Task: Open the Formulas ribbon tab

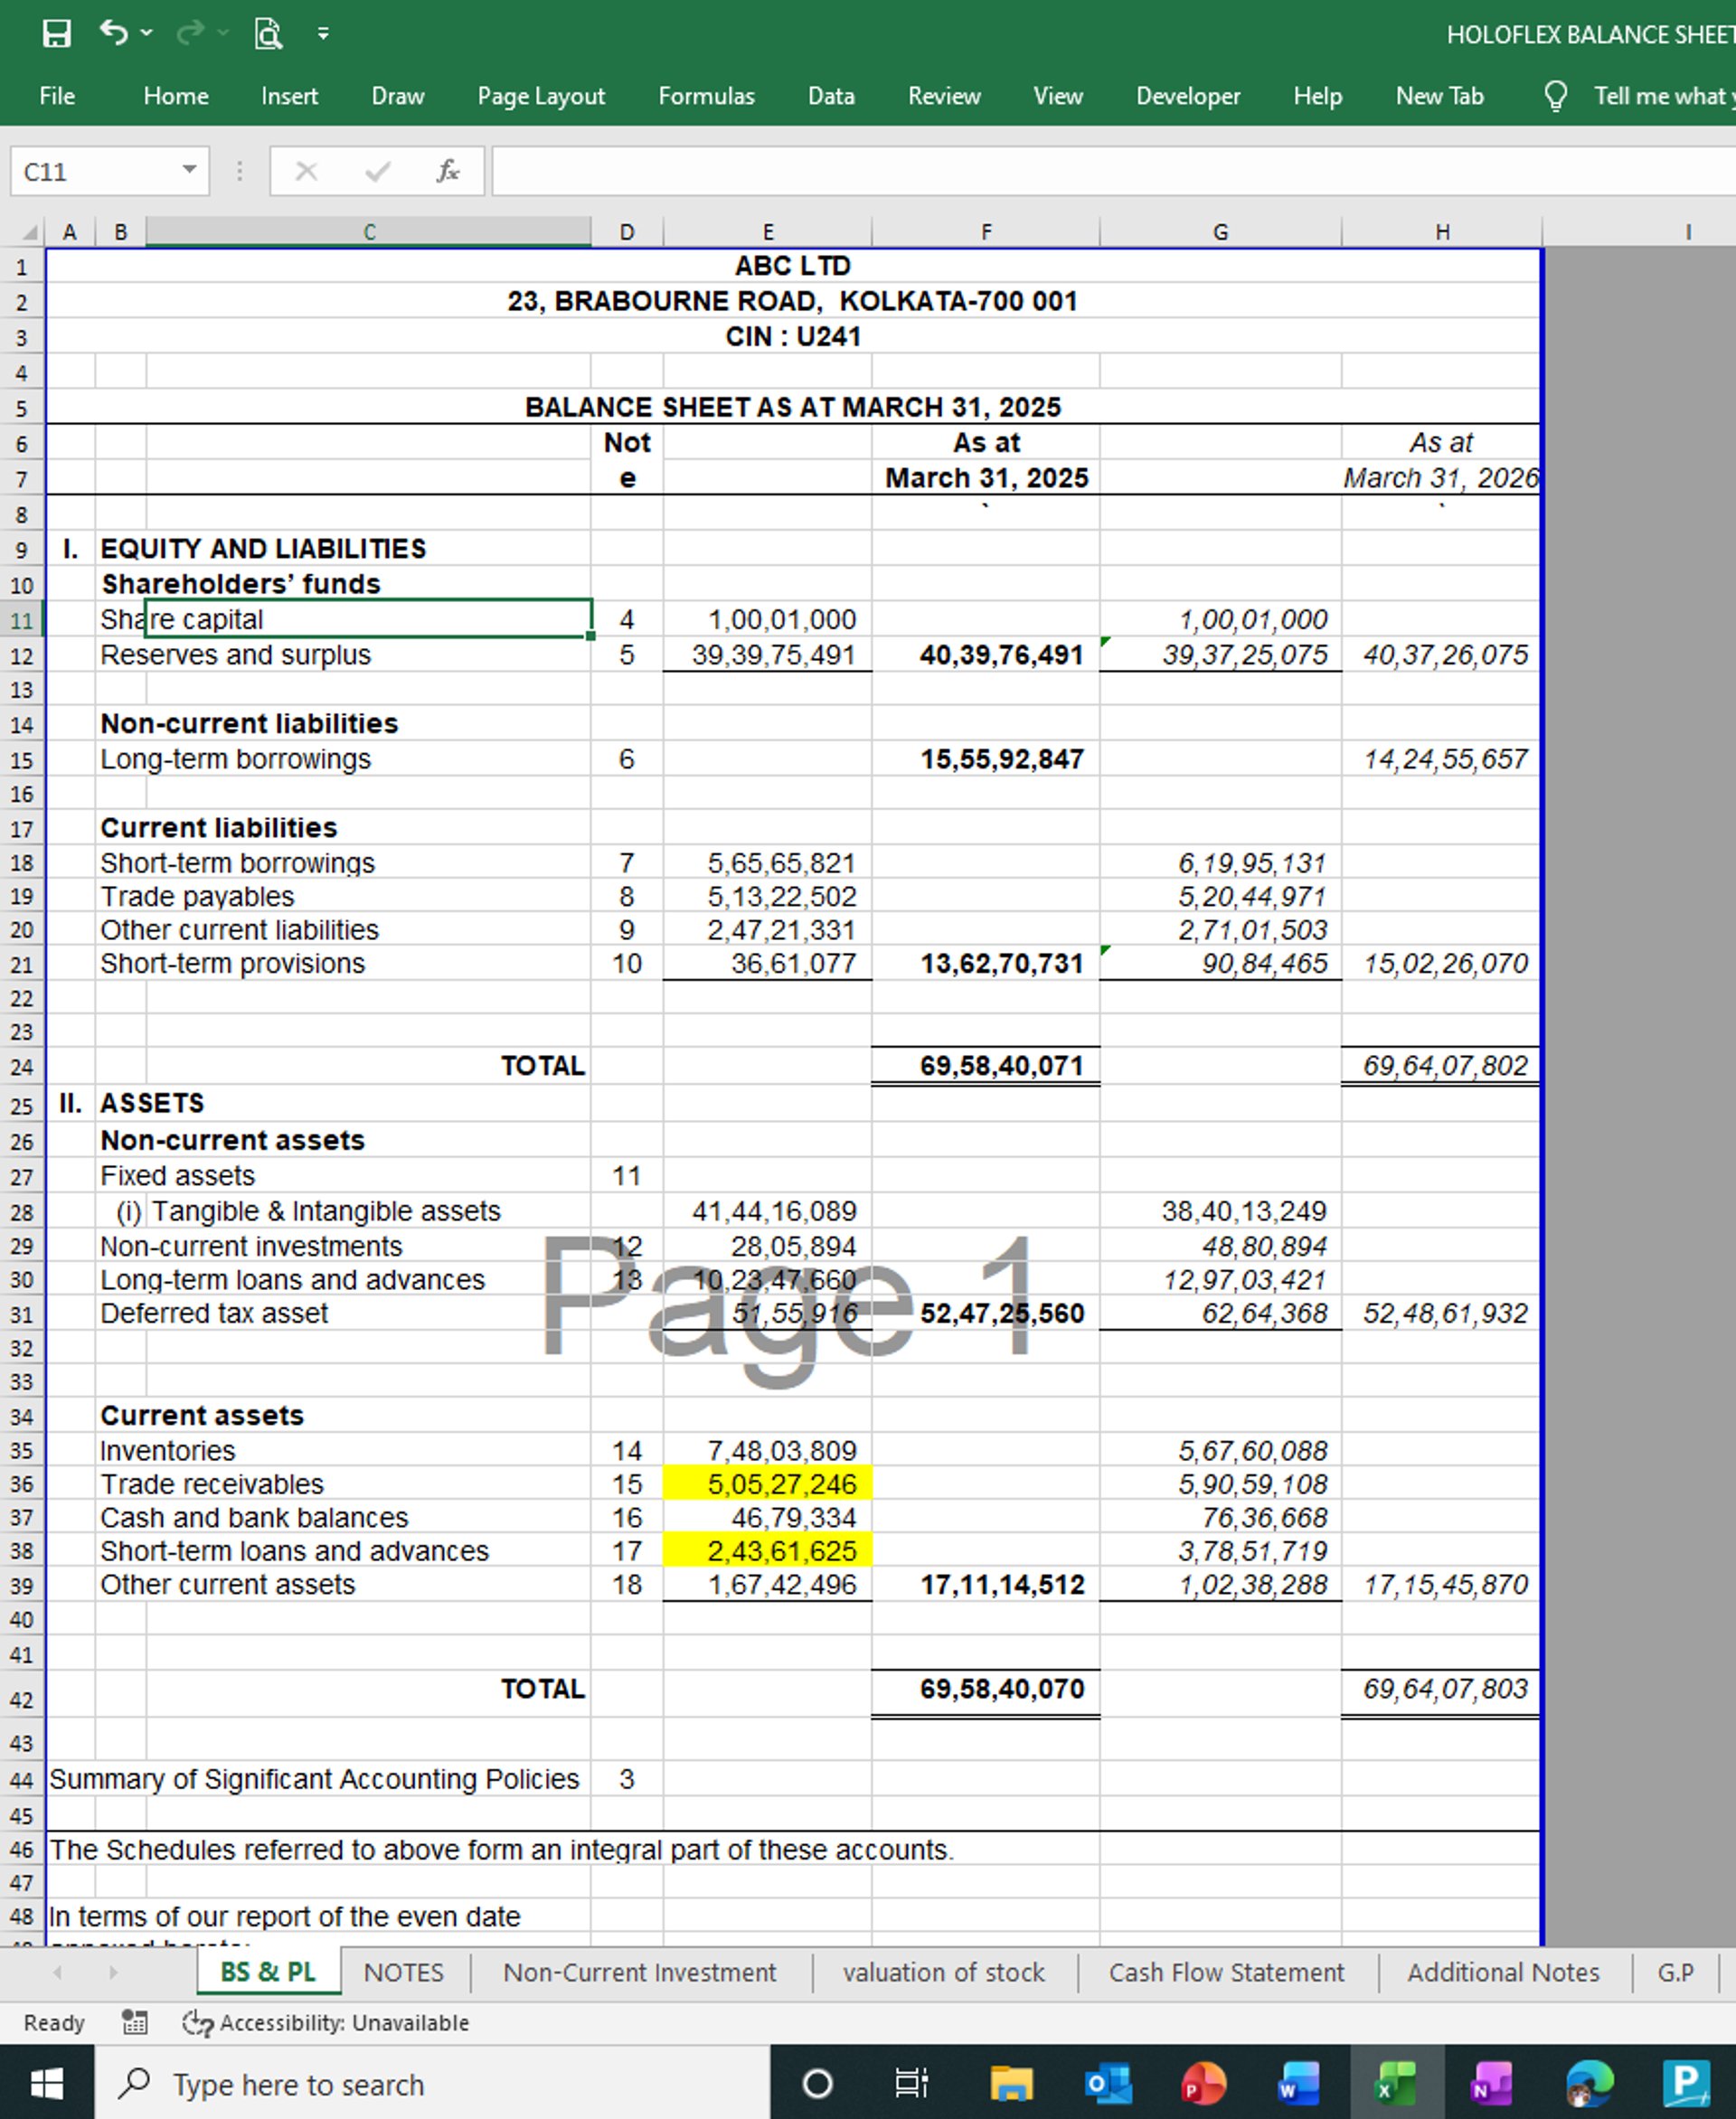Action: point(706,96)
